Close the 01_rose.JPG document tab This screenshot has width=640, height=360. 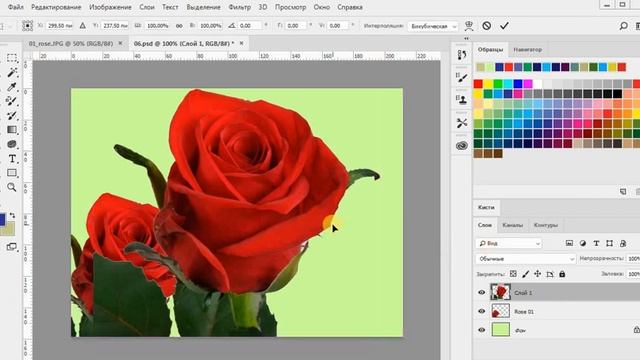(x=120, y=43)
